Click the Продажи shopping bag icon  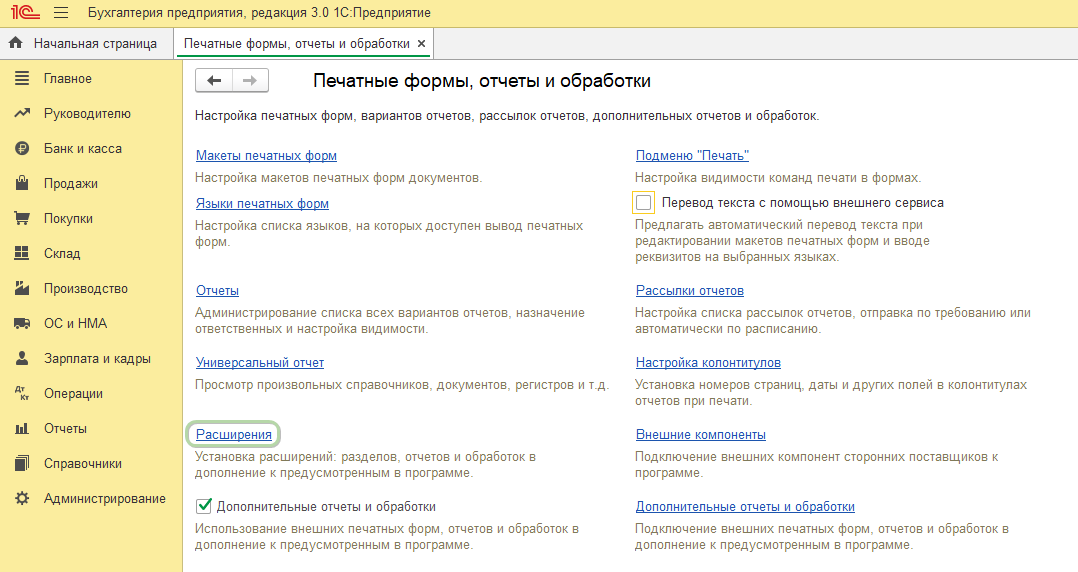(x=22, y=183)
